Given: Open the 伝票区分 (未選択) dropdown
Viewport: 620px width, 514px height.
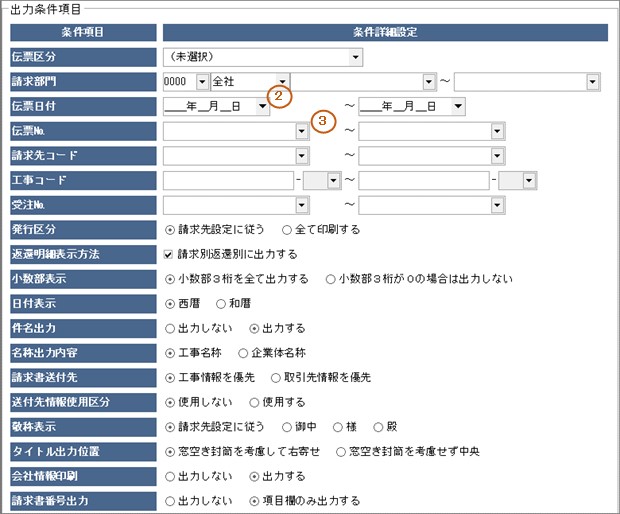Looking at the screenshot, I should tap(355, 57).
